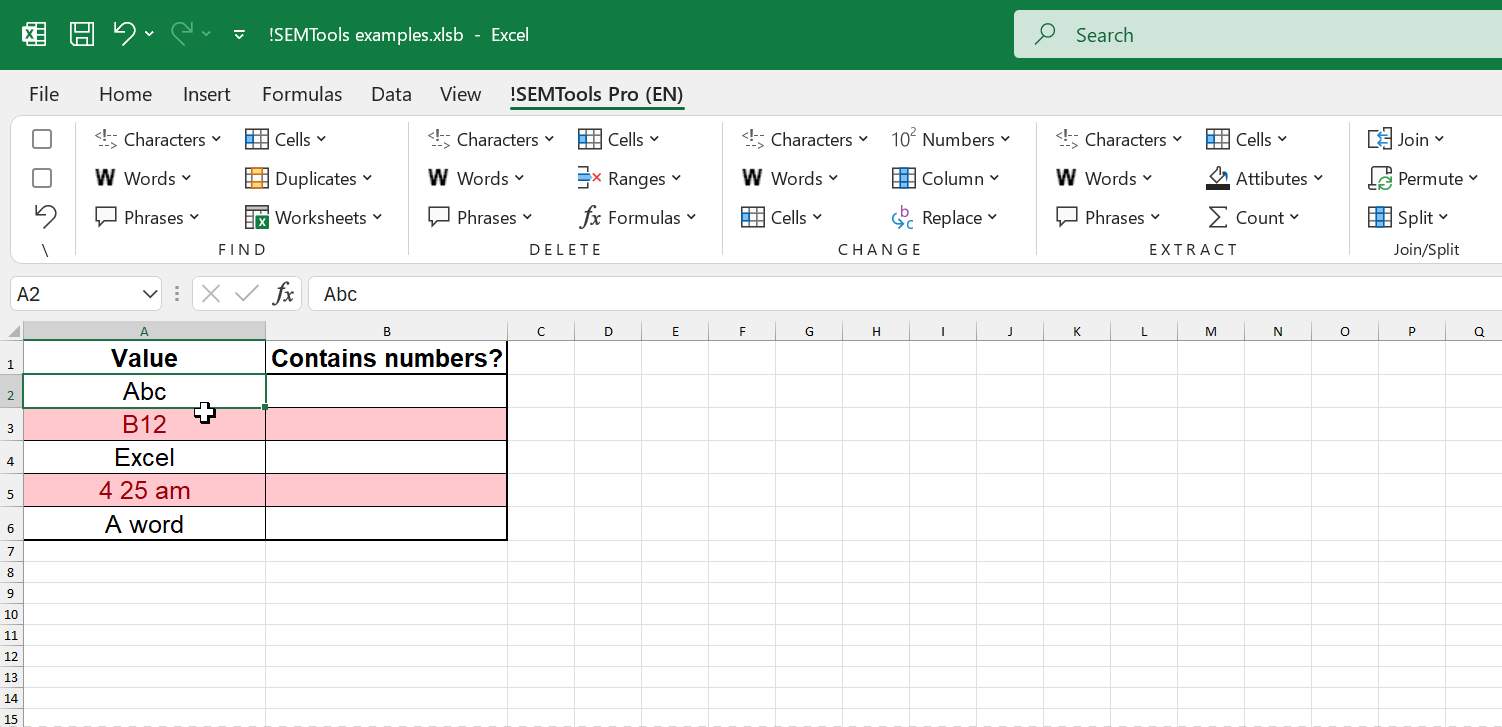This screenshot has width=1502, height=727.
Task: Open the Delete Ranges tool
Action: 630,178
